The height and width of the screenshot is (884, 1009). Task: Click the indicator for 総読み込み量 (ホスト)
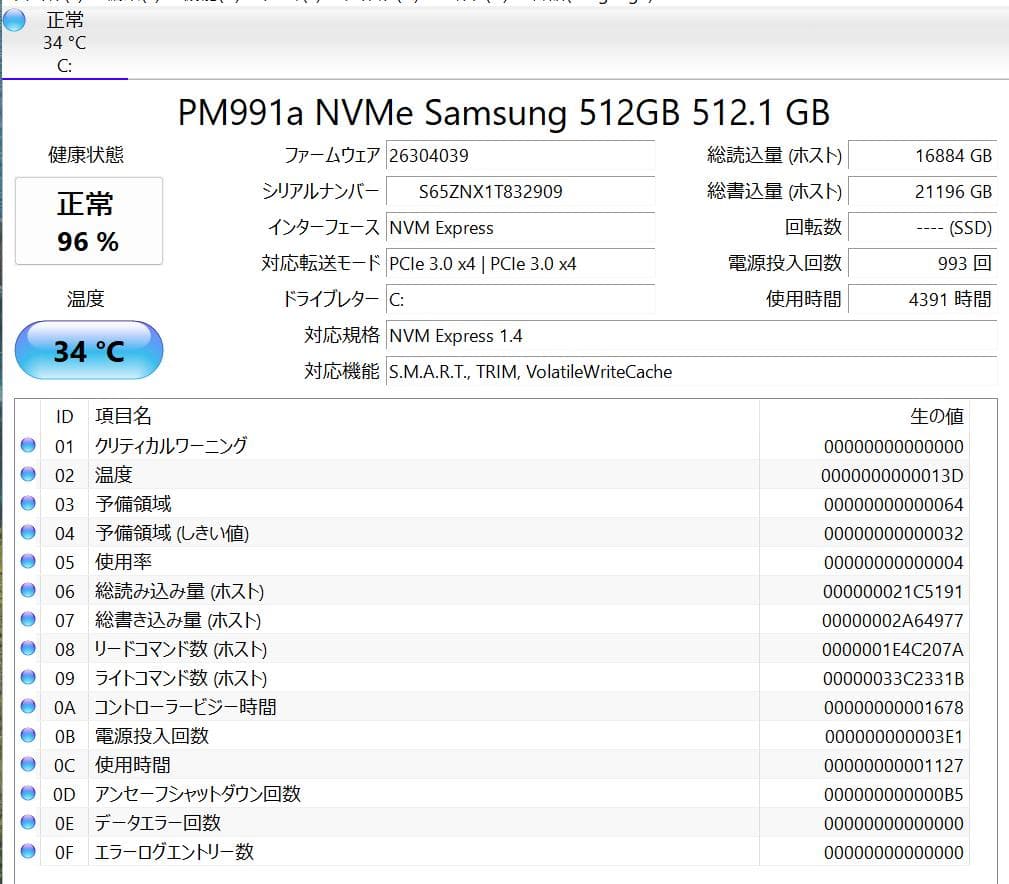tap(27, 590)
